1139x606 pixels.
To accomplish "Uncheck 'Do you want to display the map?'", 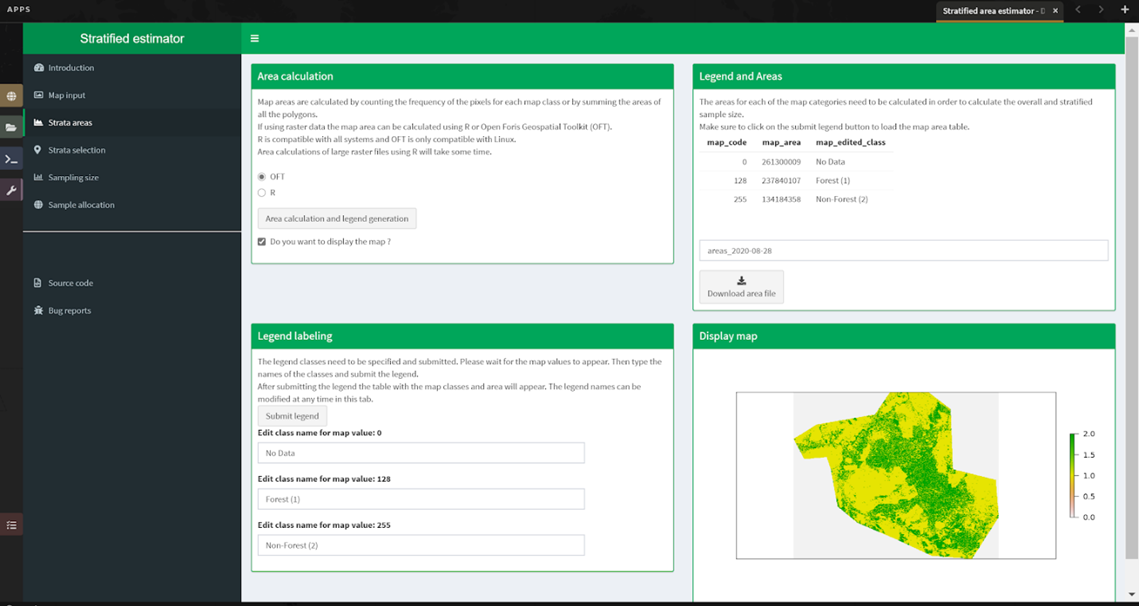I will [261, 241].
